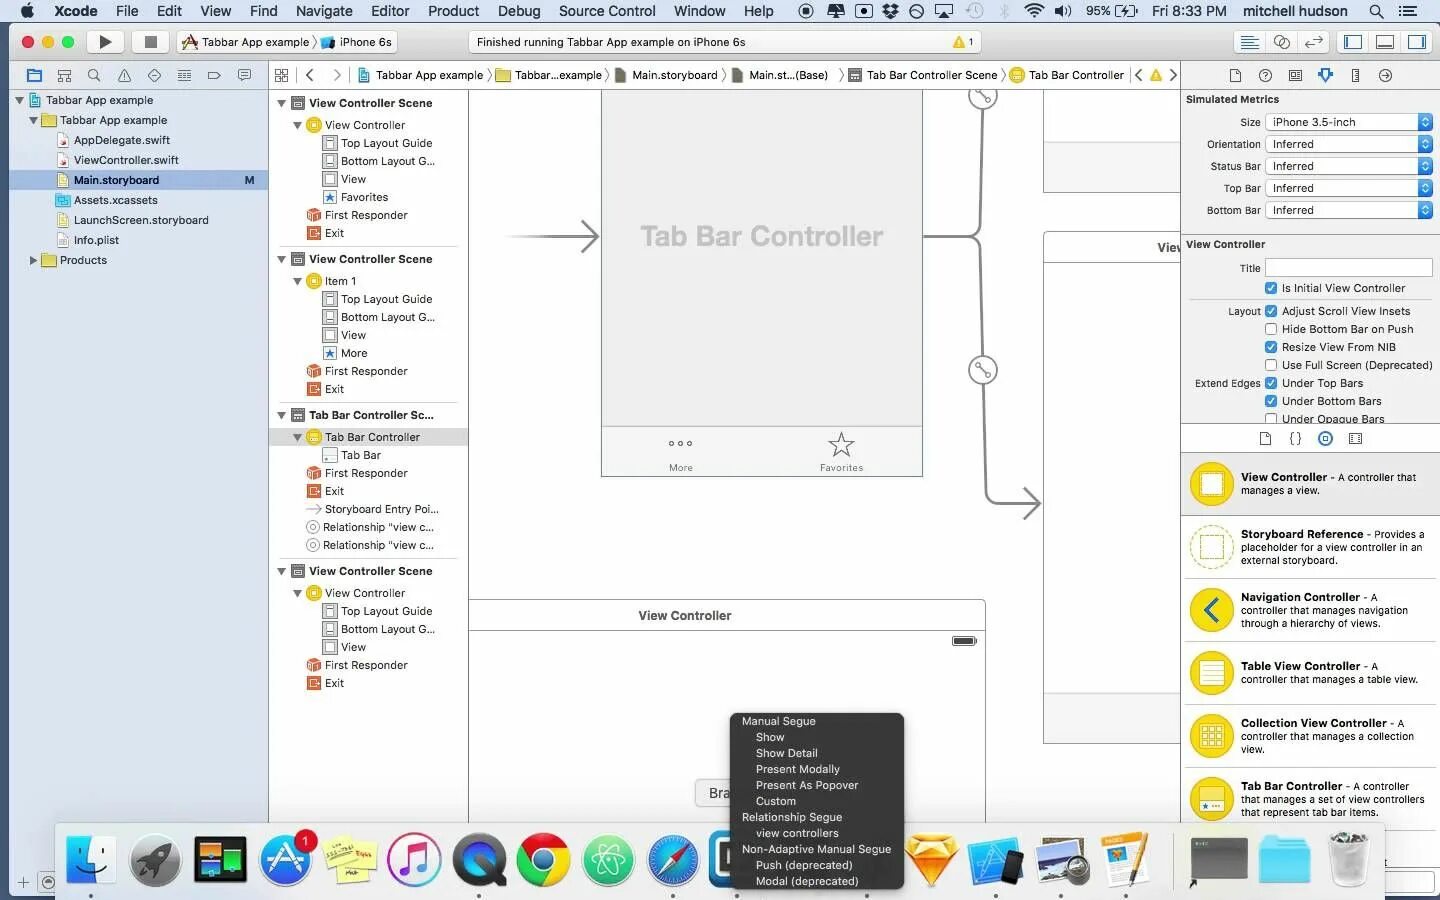This screenshot has width=1440, height=900.
Task: Open Chrome from the Dock
Action: pyautogui.click(x=543, y=859)
